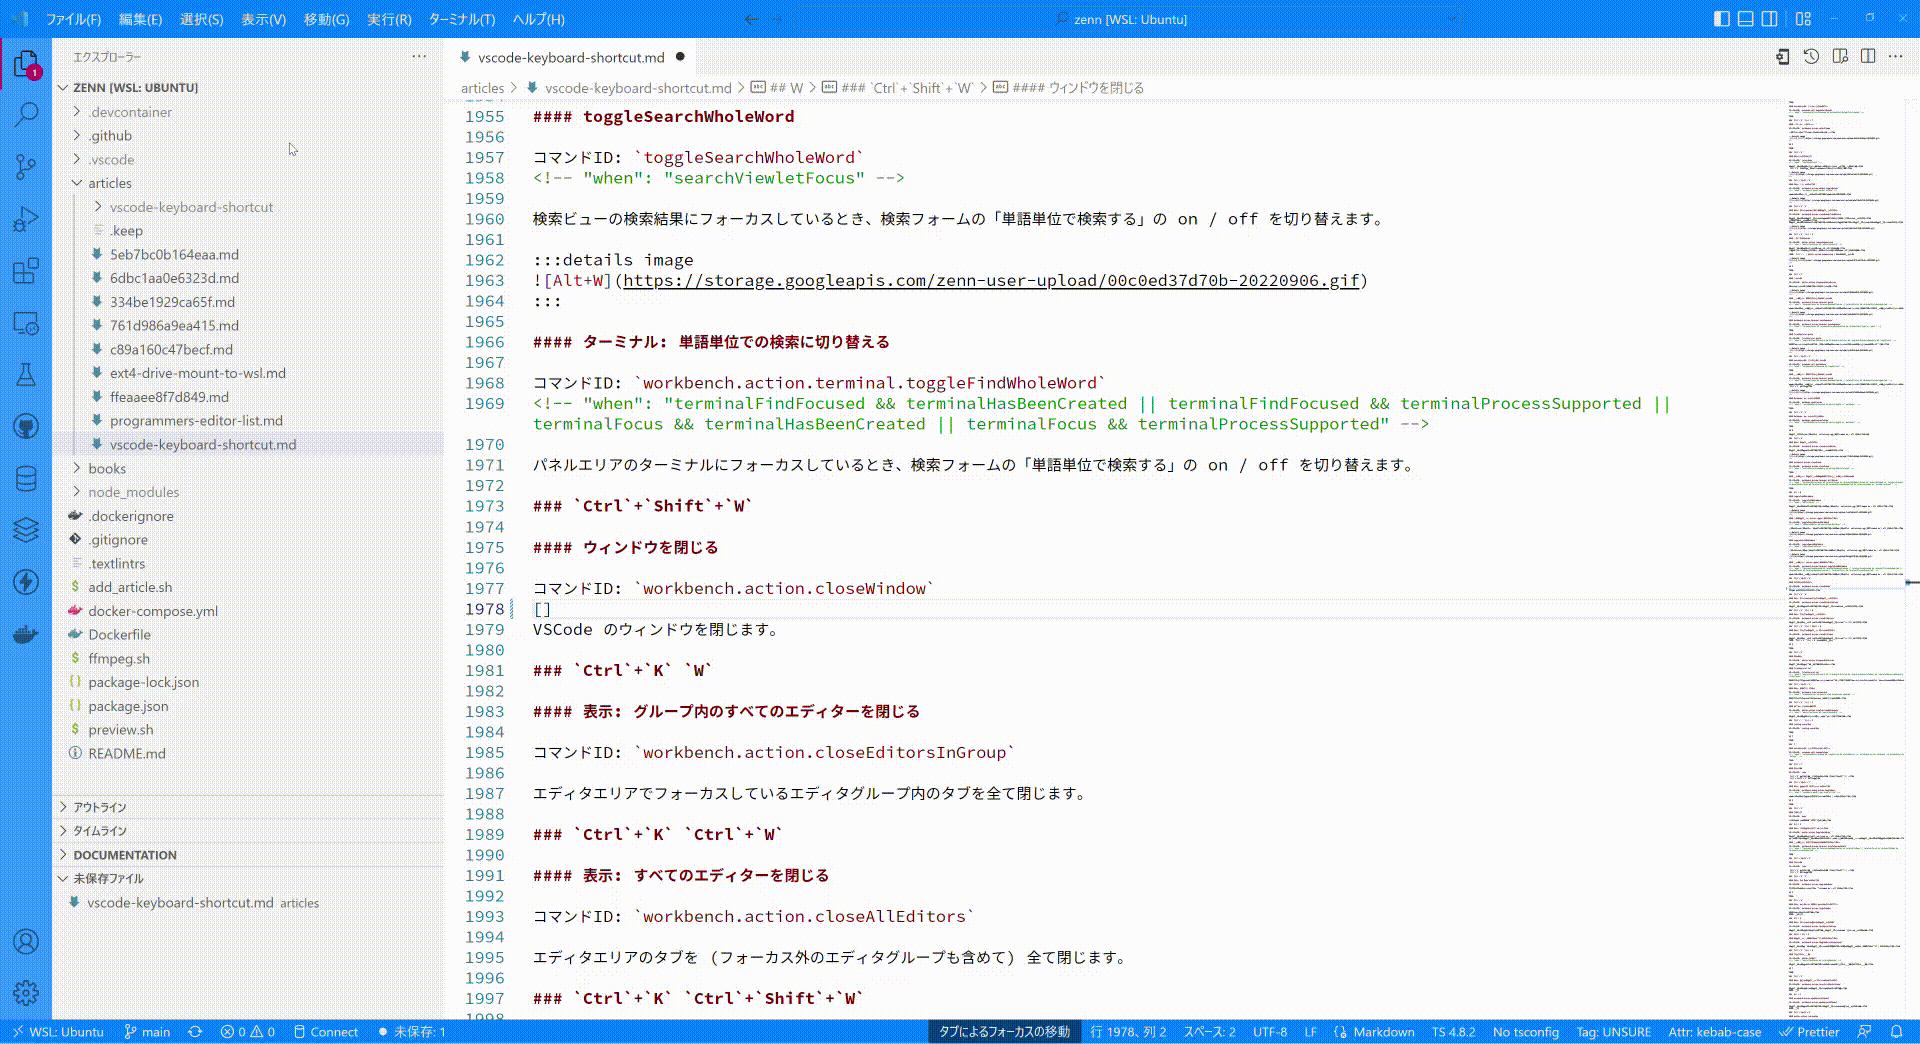
Task: Open errors and warnings status item
Action: [x=248, y=1032]
